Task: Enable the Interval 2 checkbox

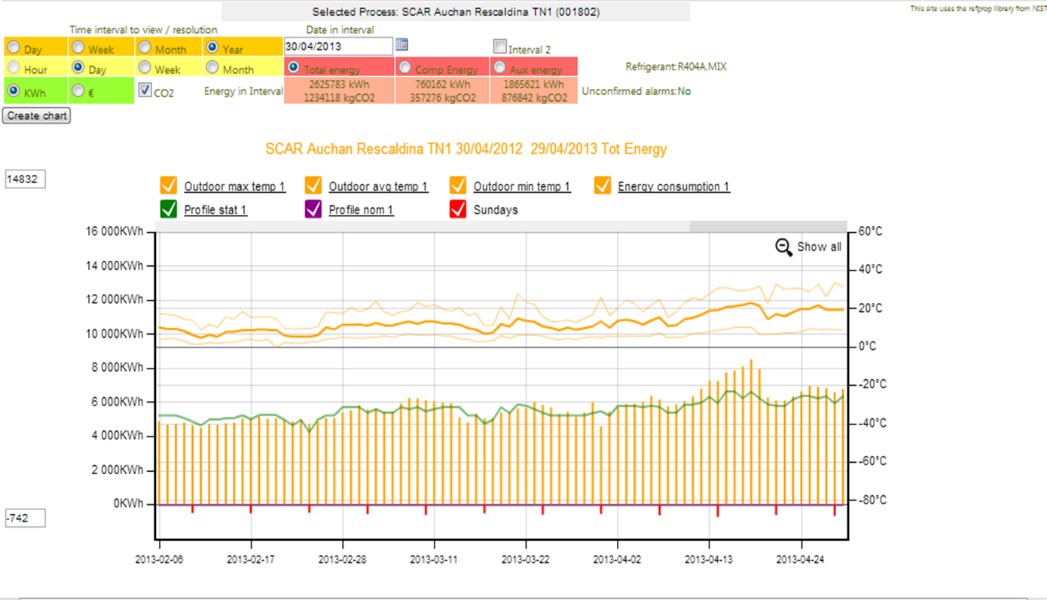Action: click(499, 46)
